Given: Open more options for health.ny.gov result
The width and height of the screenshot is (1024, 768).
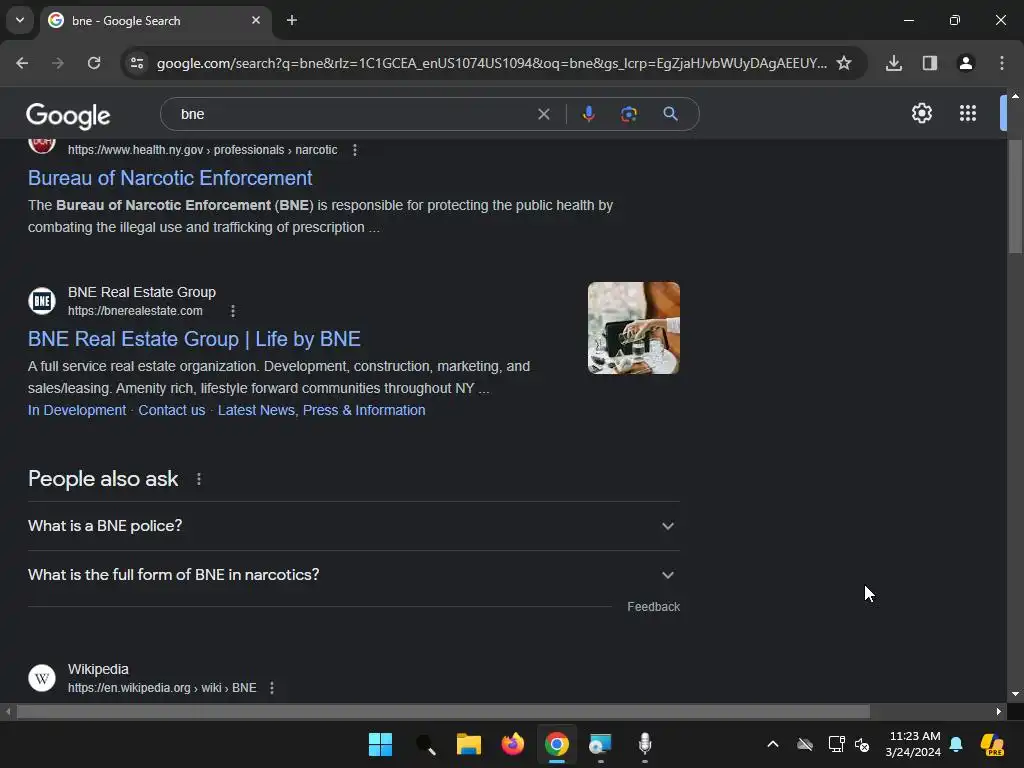Looking at the screenshot, I should 355,150.
